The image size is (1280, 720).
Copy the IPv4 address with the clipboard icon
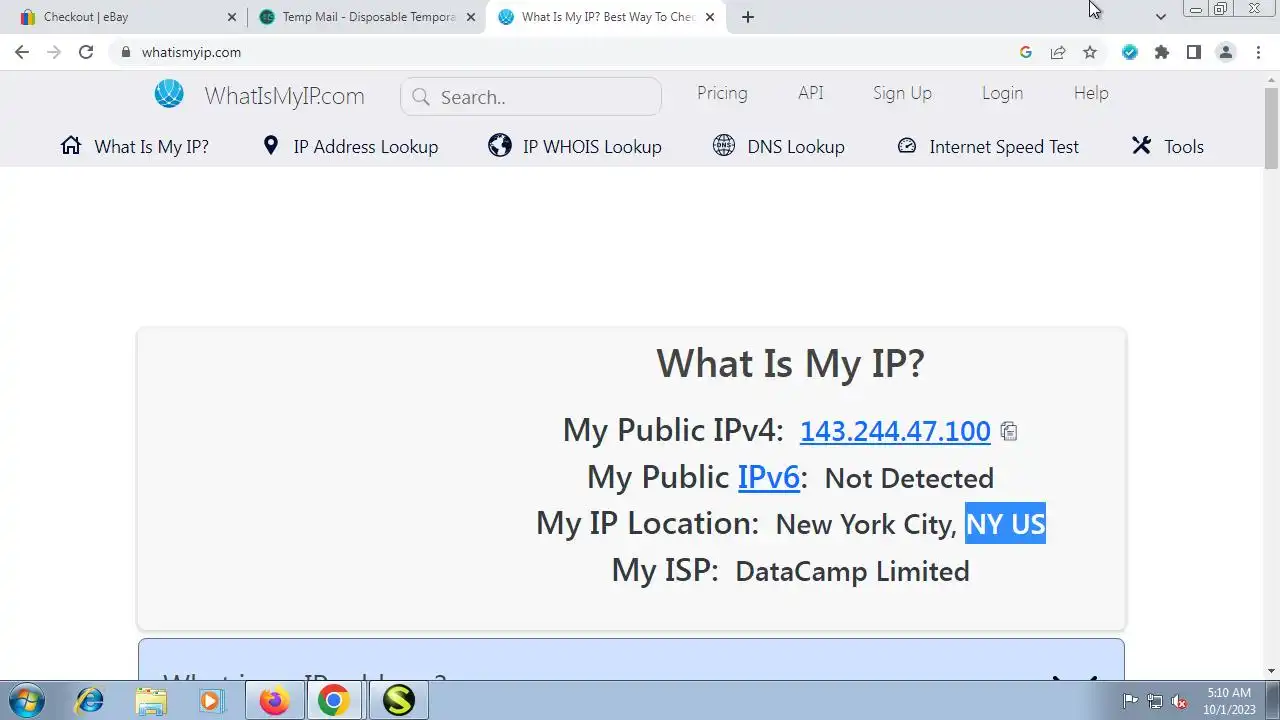tap(1009, 432)
